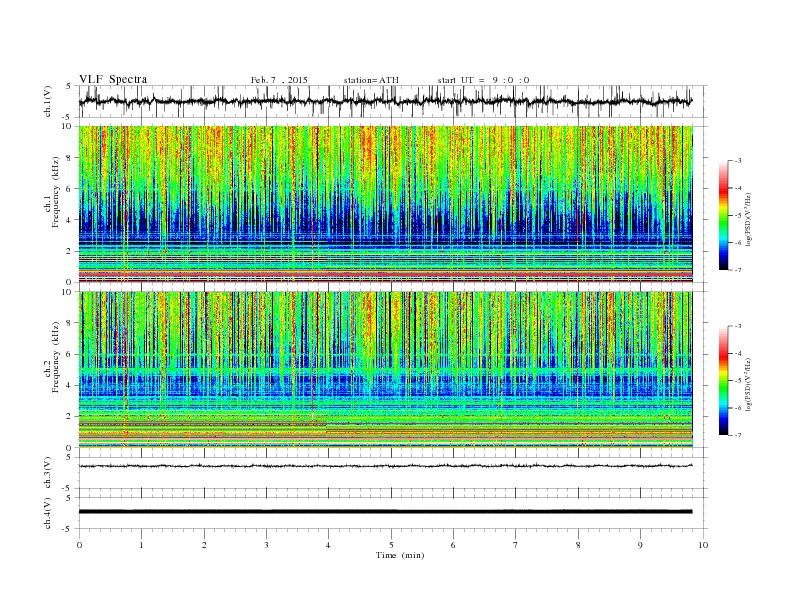792x612 pixels.
Task: Click the upper 'log(PSD)(V²/Hz)' colorbar label
Action: coord(749,219)
